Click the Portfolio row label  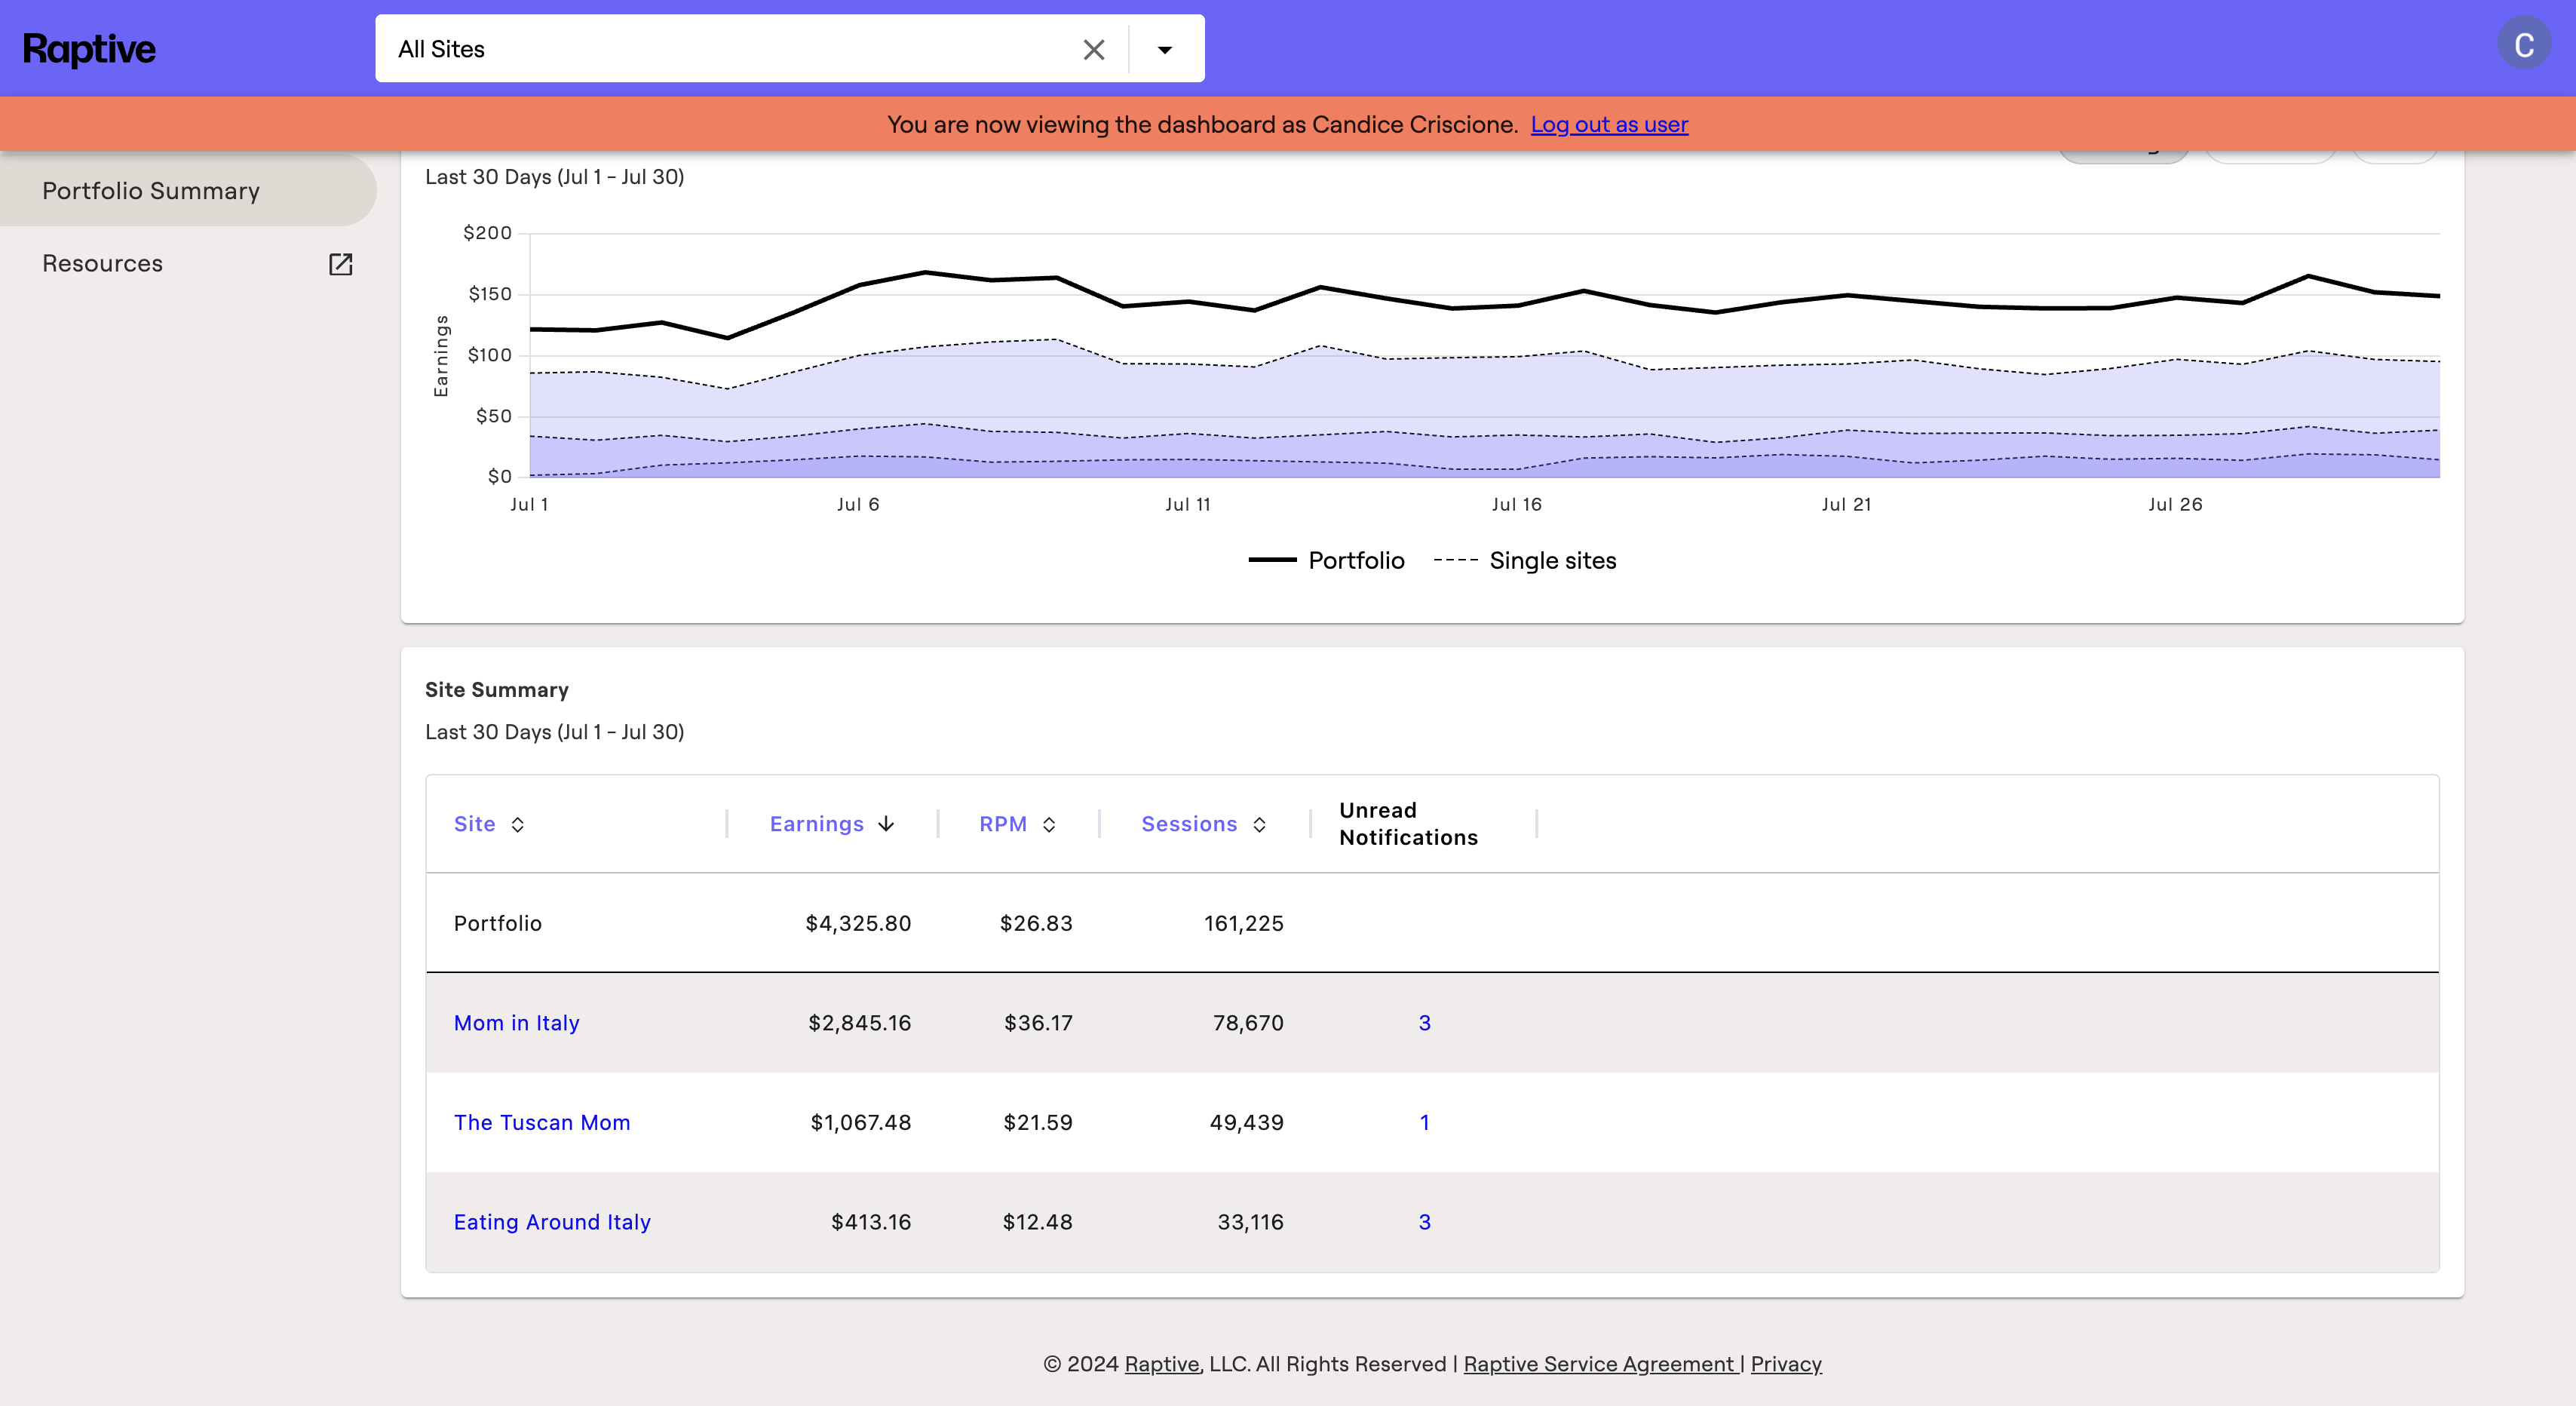pos(497,923)
